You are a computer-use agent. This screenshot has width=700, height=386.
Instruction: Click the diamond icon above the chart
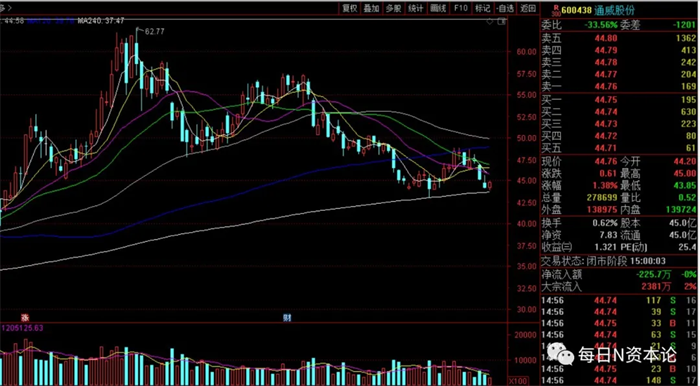point(491,21)
